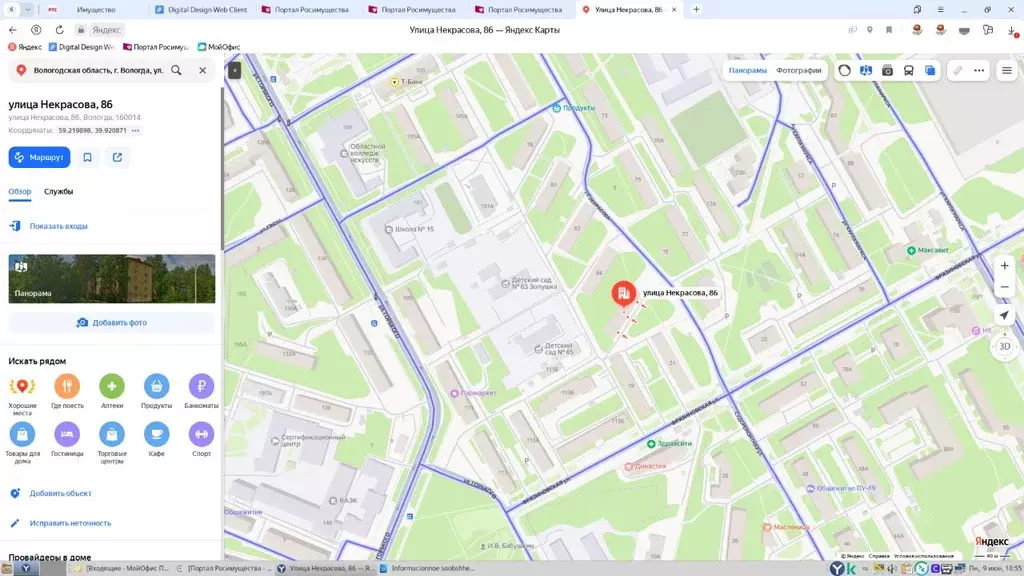1024x576 pixels.
Task: Toggle the public transport bus layer
Action: [x=908, y=71]
